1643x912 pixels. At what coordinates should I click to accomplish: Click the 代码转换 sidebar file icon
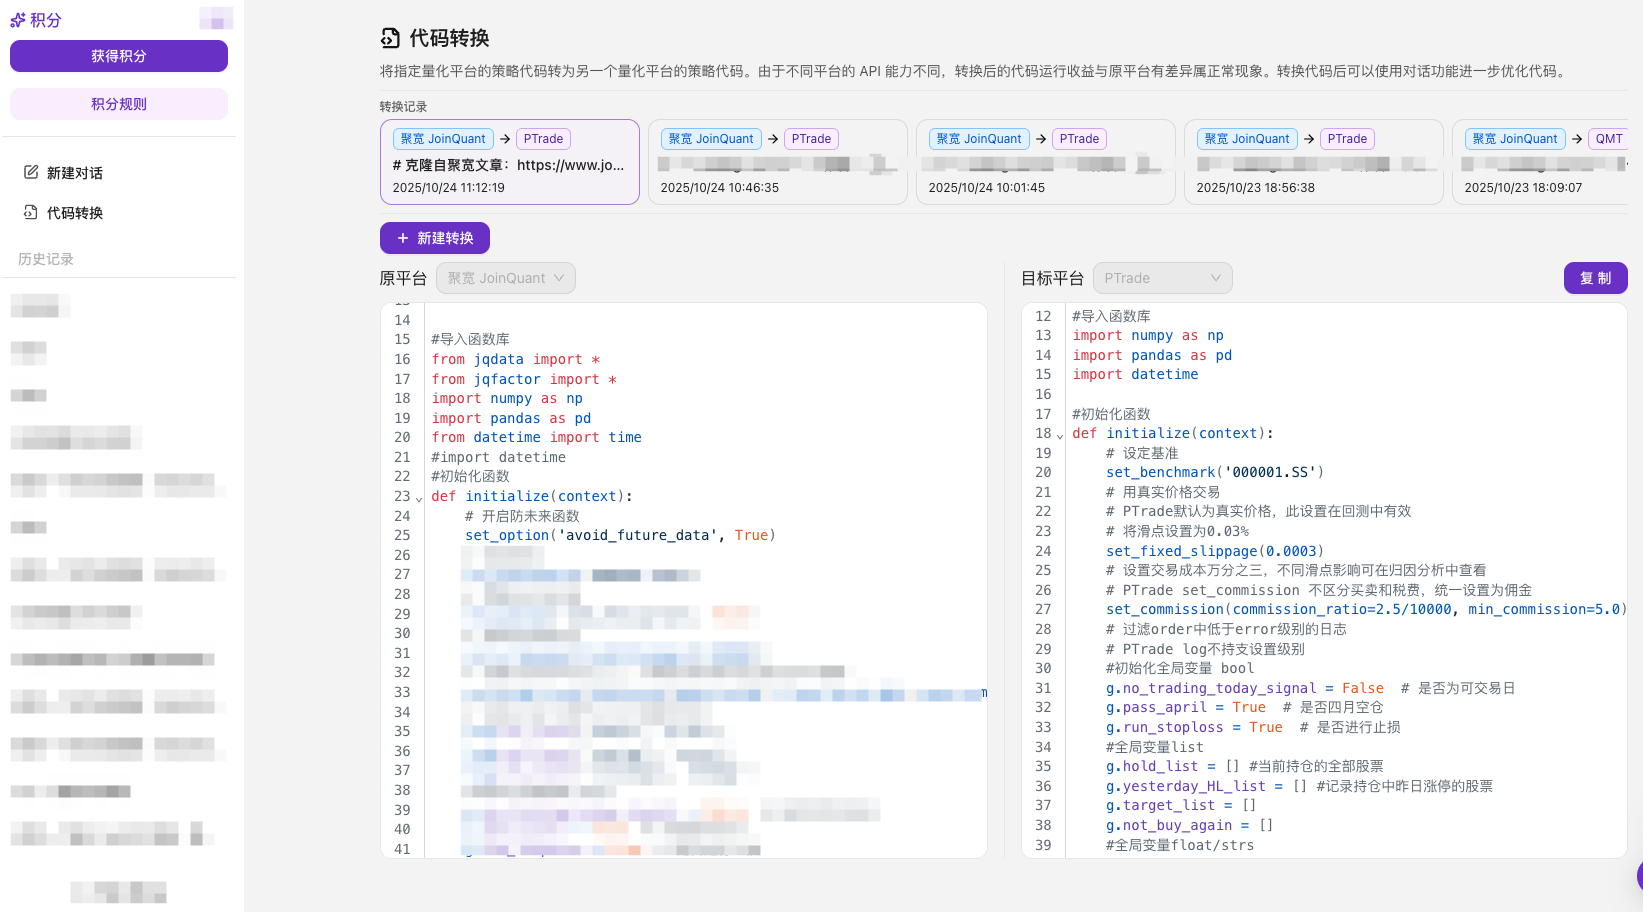coord(31,212)
